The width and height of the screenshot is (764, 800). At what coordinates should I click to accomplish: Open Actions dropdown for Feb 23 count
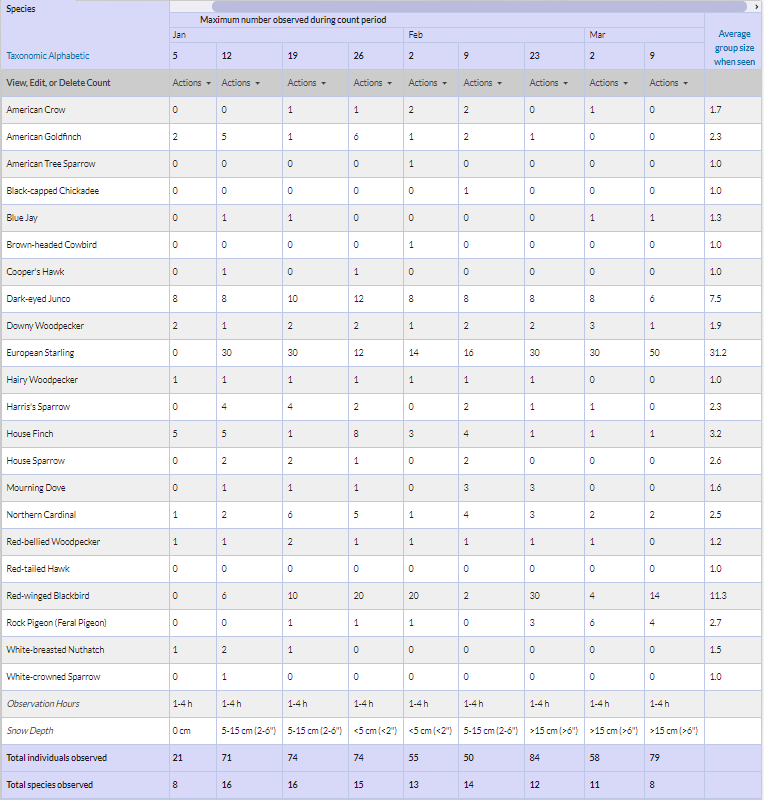click(x=549, y=83)
